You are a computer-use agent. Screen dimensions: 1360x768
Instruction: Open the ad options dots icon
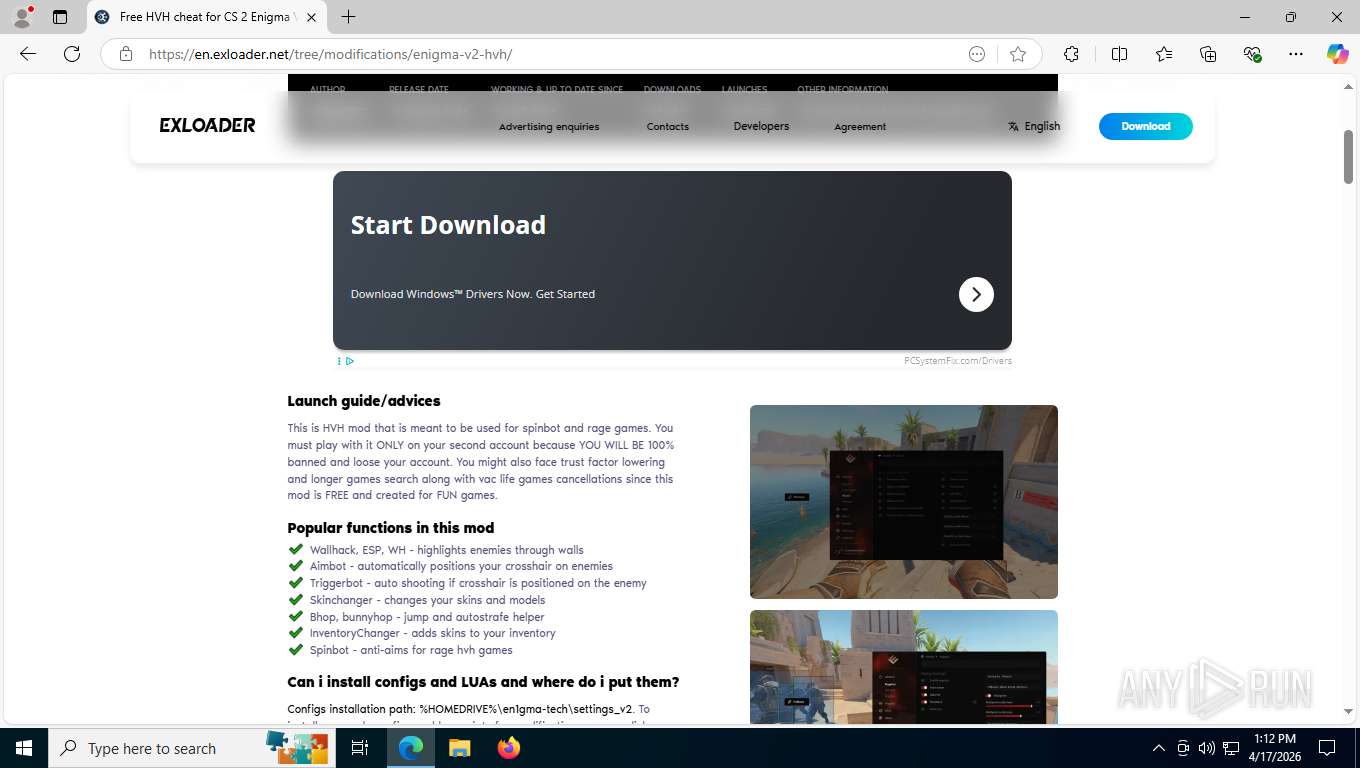339,361
